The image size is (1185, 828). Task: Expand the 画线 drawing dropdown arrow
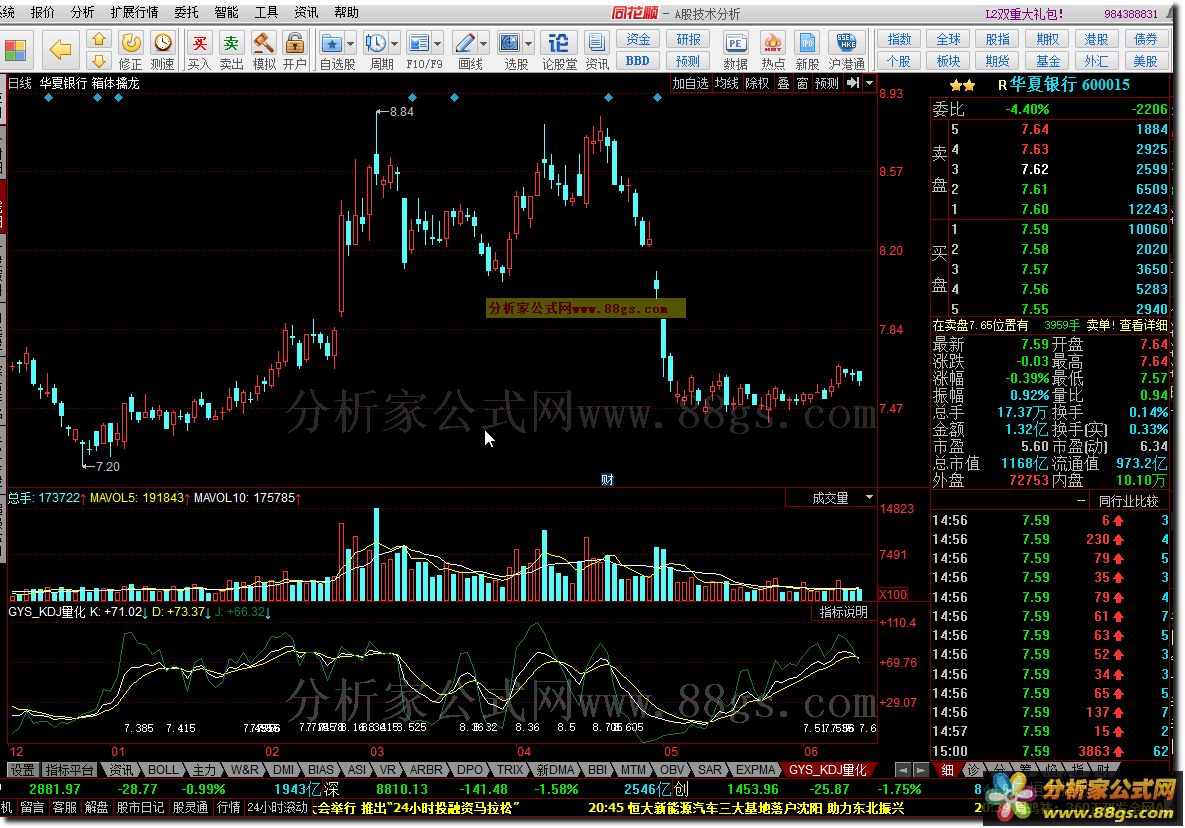point(484,44)
